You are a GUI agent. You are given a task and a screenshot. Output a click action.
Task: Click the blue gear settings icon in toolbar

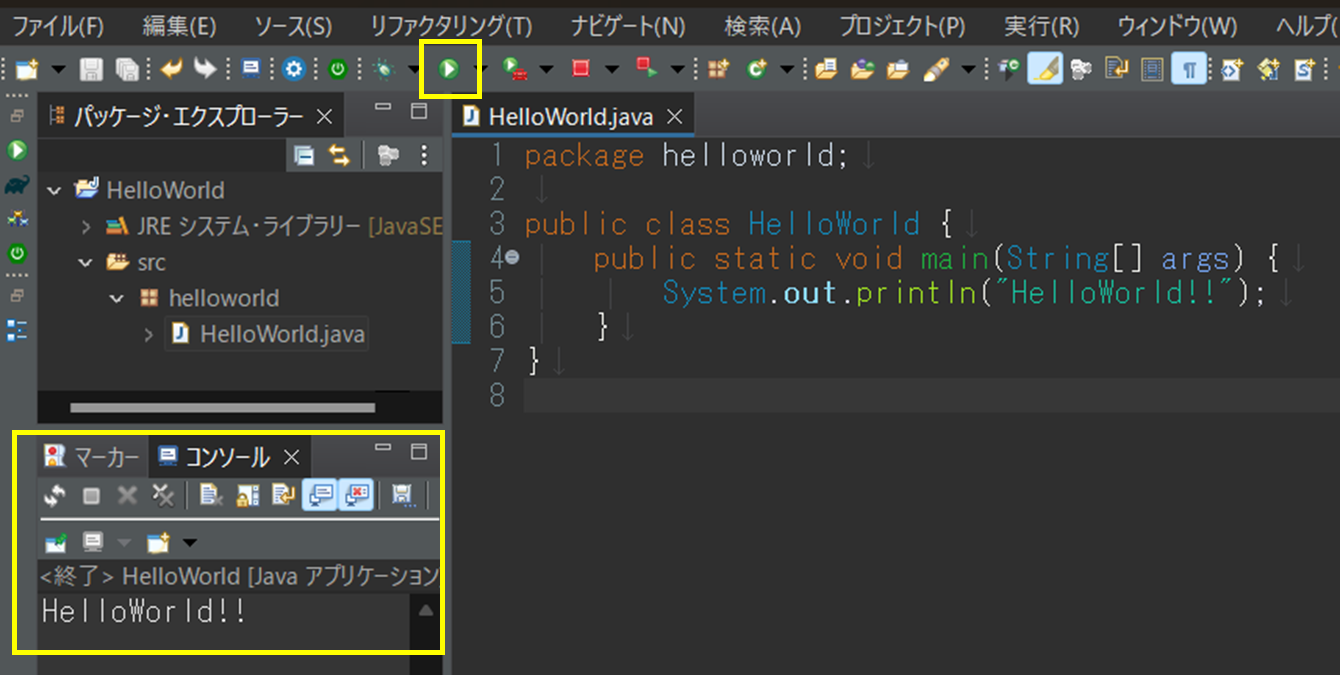pos(293,69)
